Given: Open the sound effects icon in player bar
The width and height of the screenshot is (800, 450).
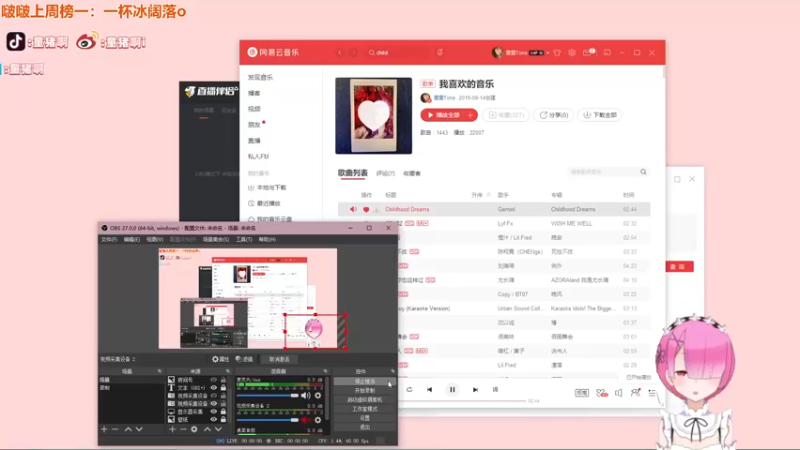Looking at the screenshot, I should click(x=602, y=393).
